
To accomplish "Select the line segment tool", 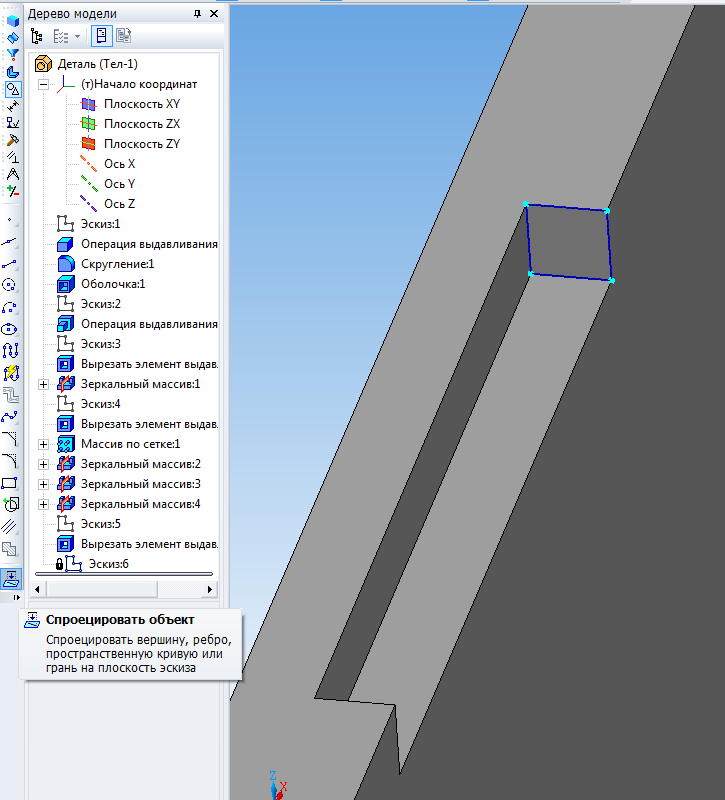I will pyautogui.click(x=10, y=264).
